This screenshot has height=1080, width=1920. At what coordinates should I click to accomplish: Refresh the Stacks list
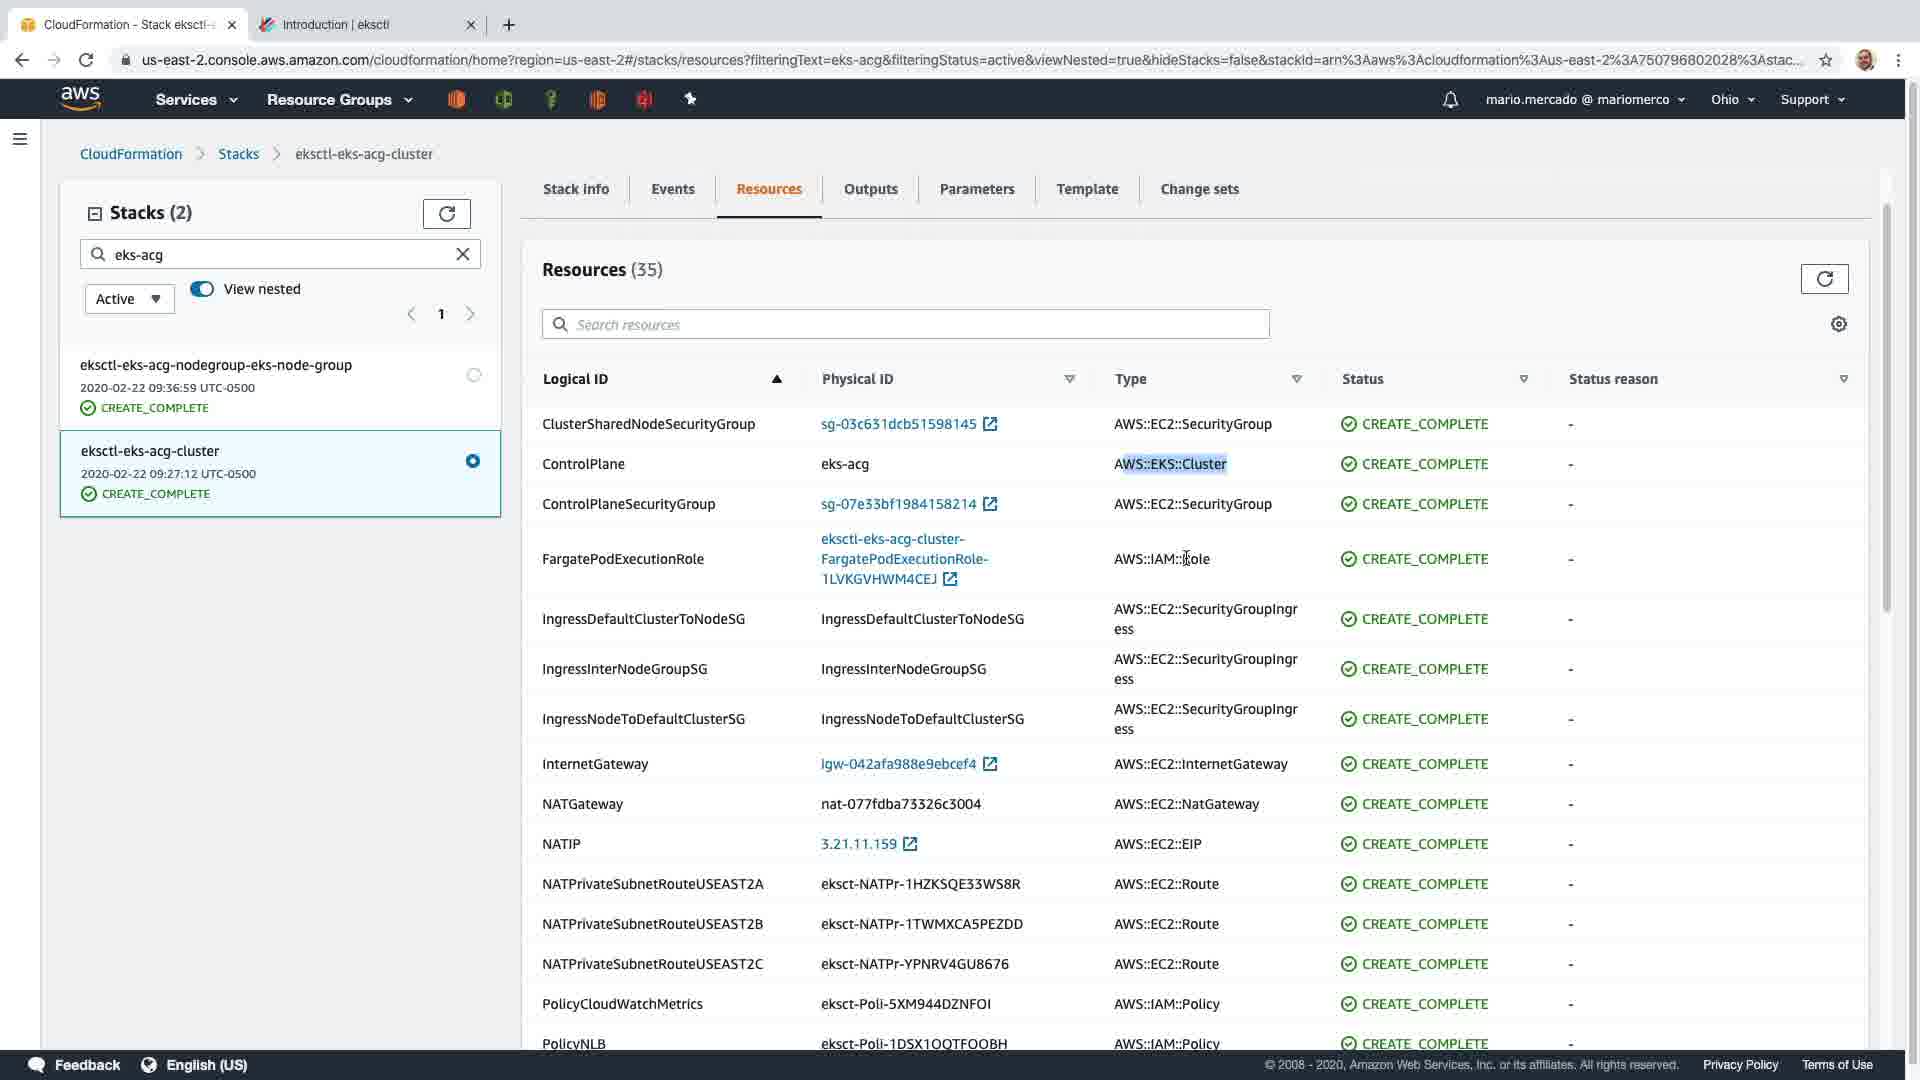[x=446, y=214]
